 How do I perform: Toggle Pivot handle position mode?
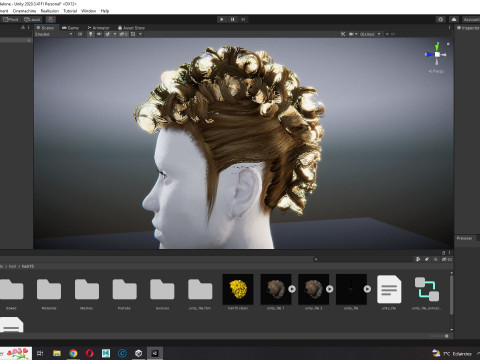[x=10, y=19]
